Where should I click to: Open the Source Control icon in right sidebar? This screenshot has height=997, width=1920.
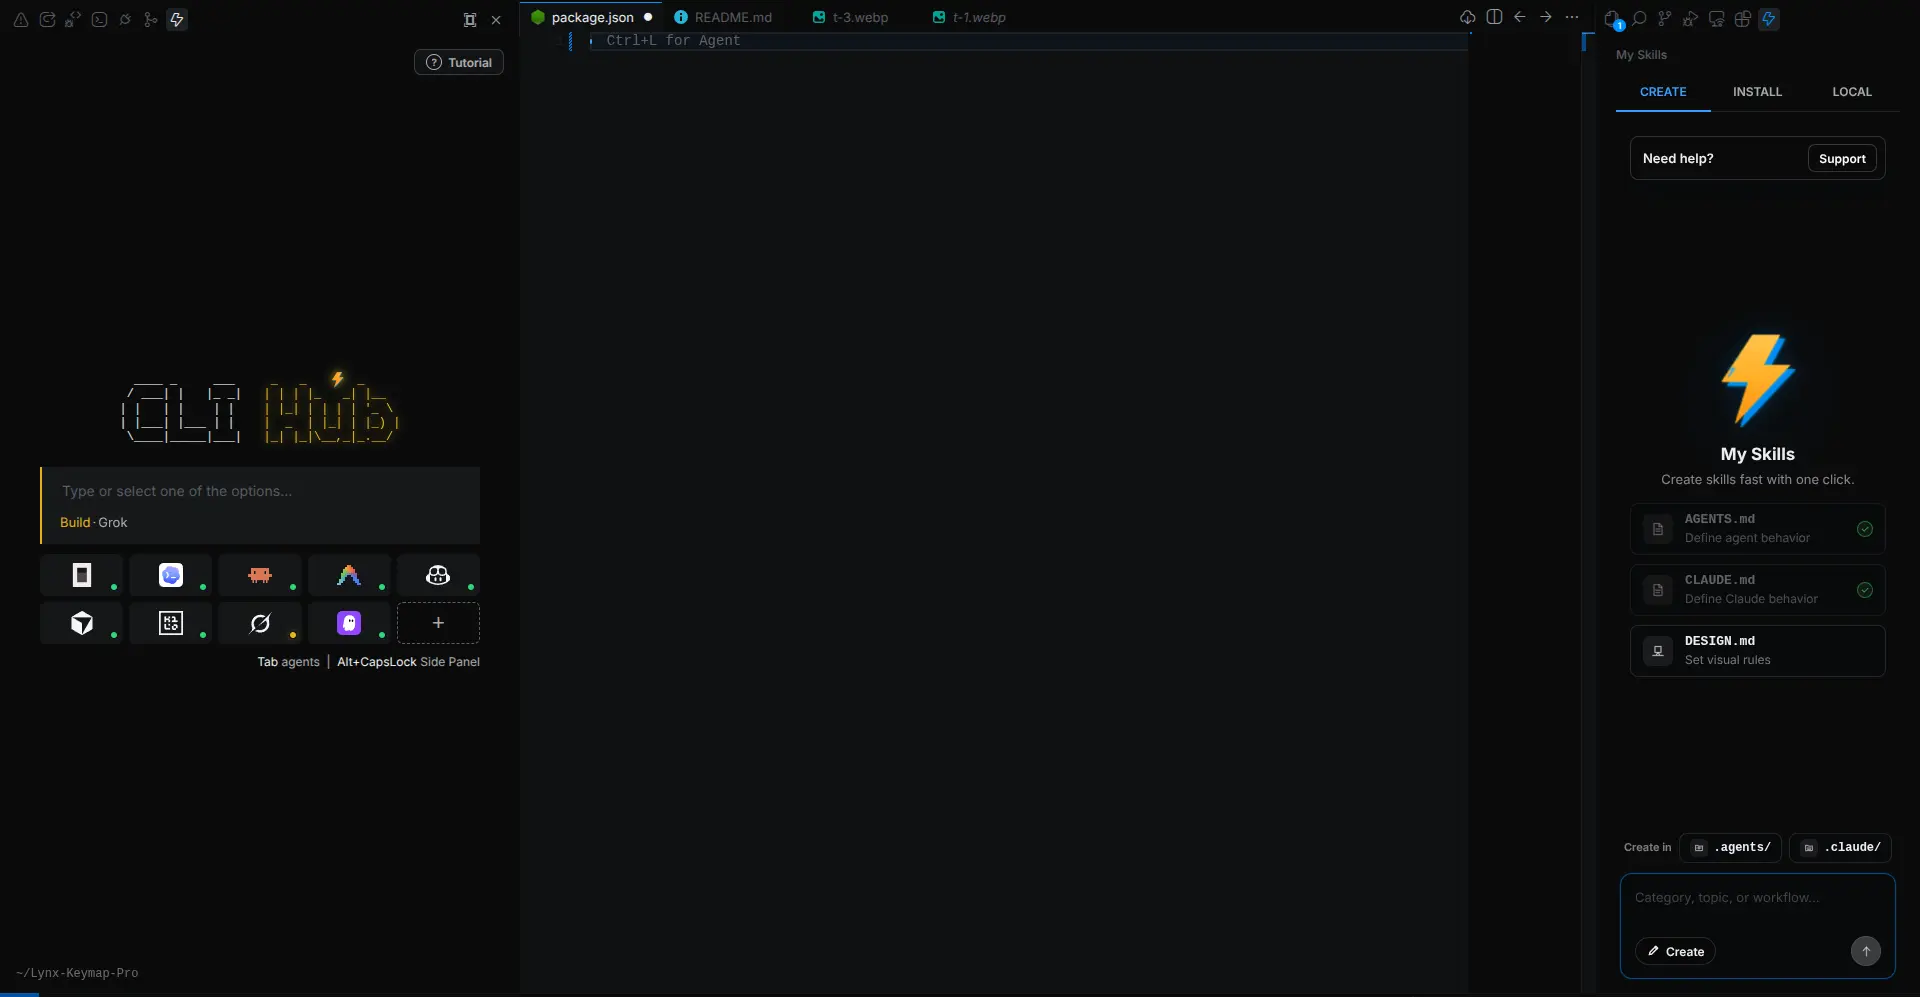click(1665, 19)
